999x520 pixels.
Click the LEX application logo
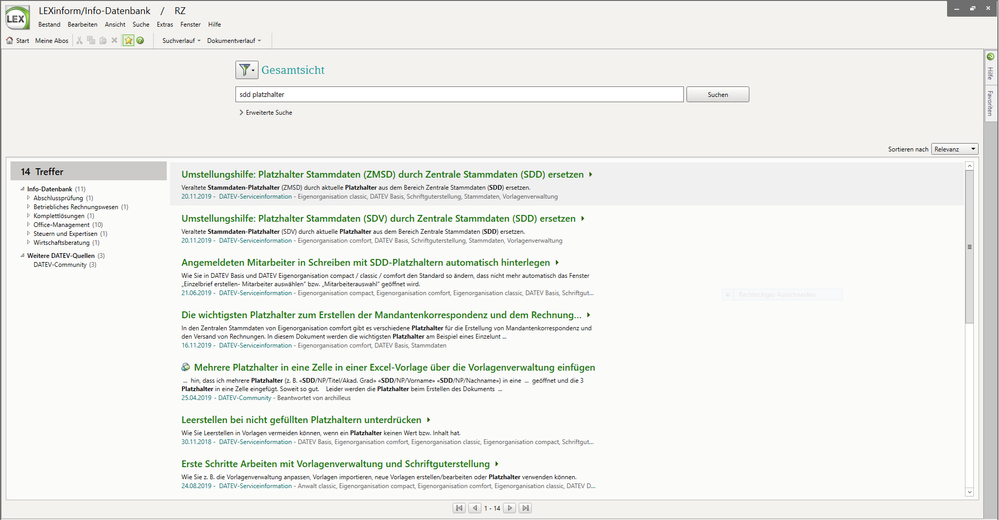click(x=16, y=18)
